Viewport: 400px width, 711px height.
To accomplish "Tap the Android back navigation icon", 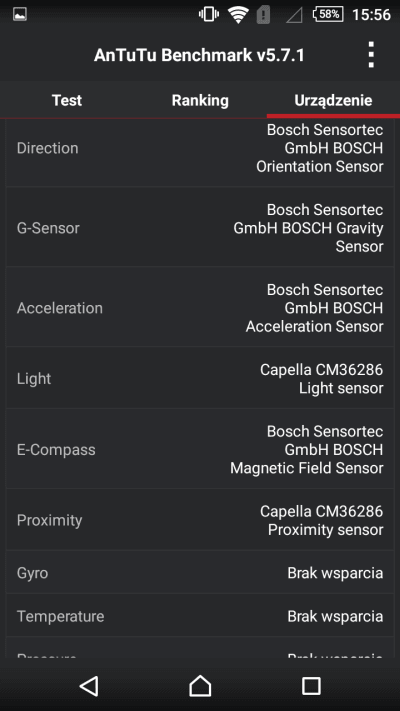I will coord(89,686).
